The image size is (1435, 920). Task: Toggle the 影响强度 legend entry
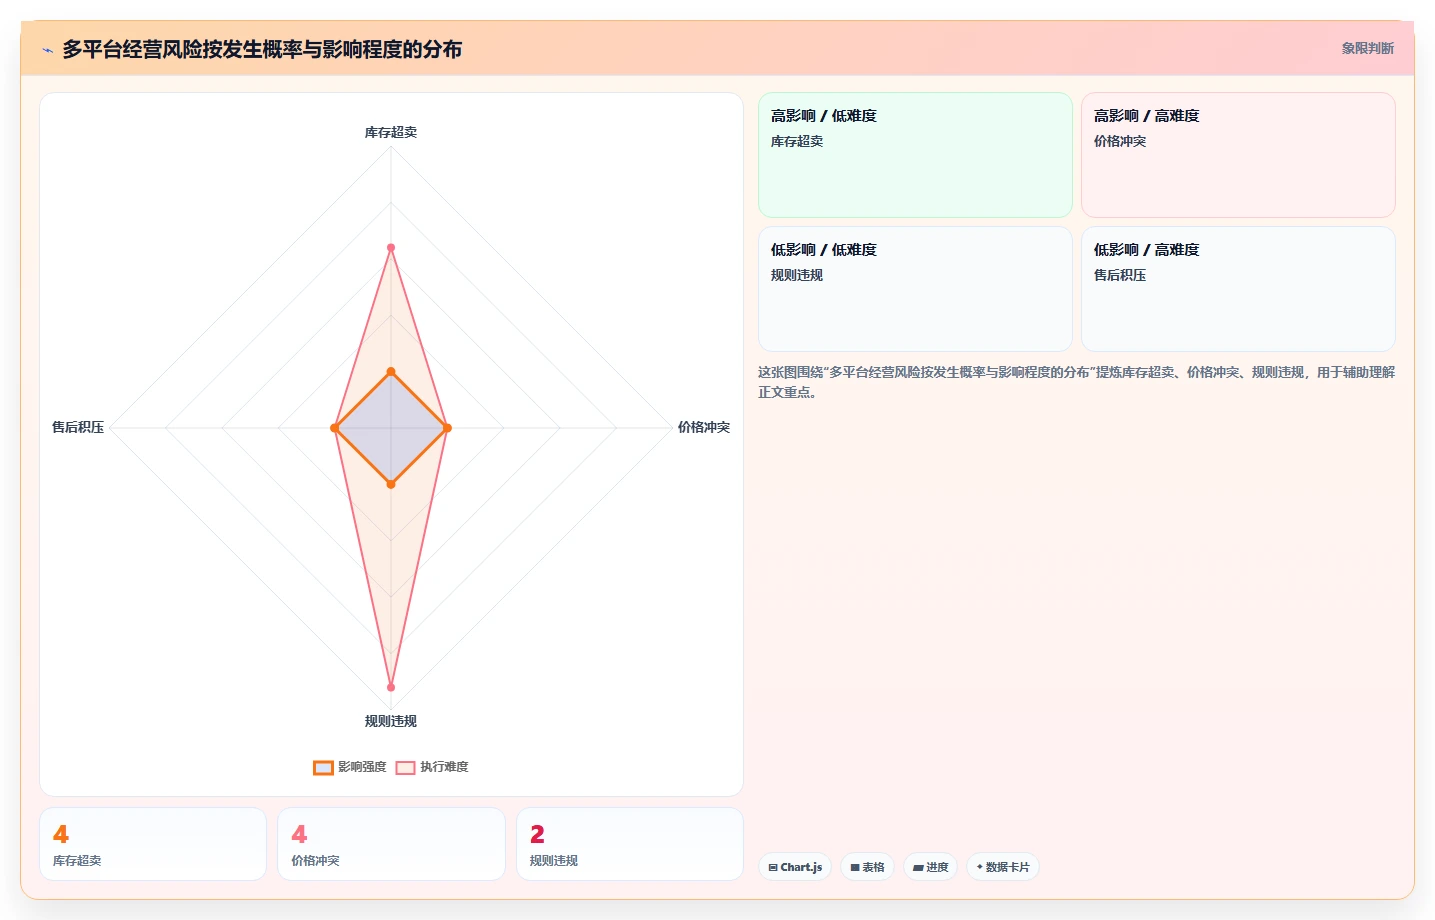coord(350,767)
